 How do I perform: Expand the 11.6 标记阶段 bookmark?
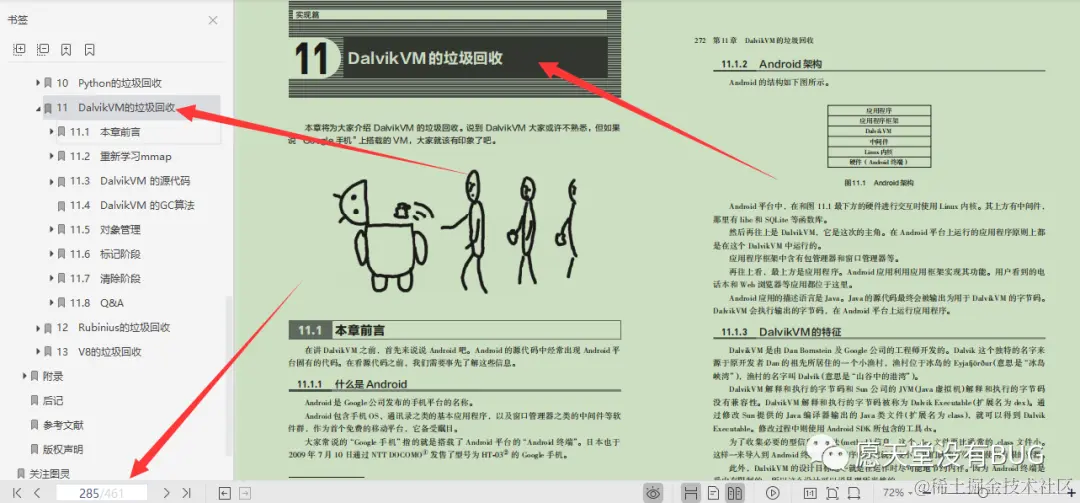click(x=52, y=254)
